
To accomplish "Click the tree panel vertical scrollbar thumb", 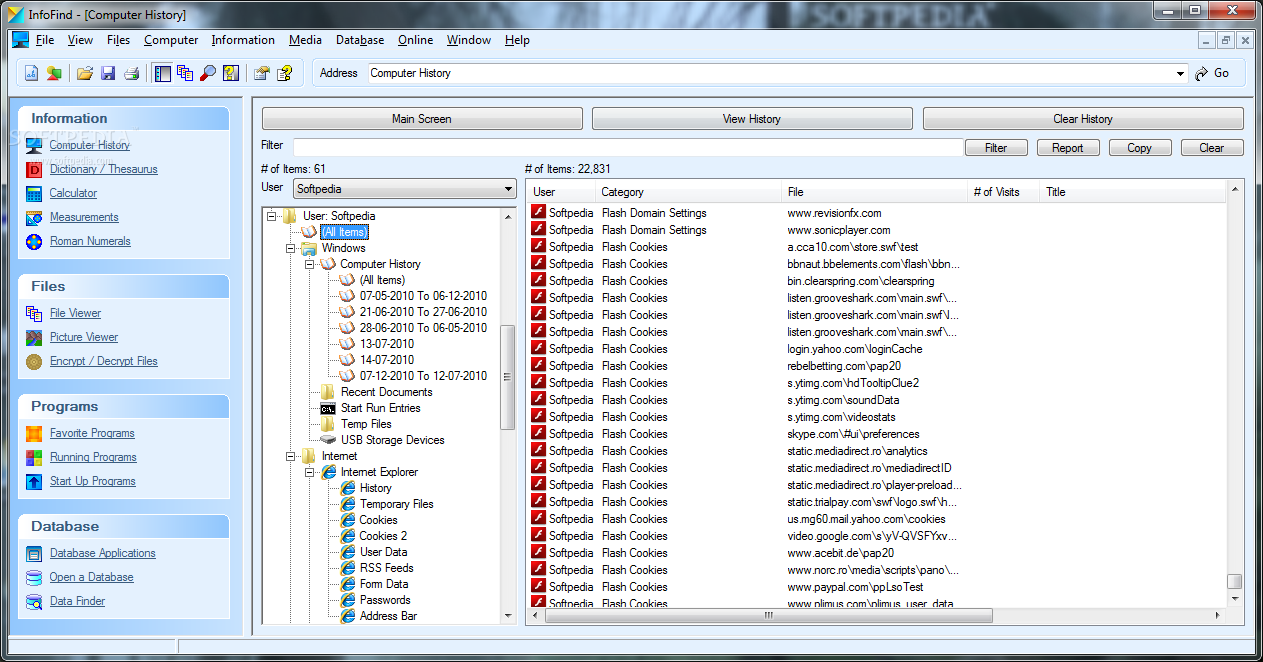I will click(508, 377).
